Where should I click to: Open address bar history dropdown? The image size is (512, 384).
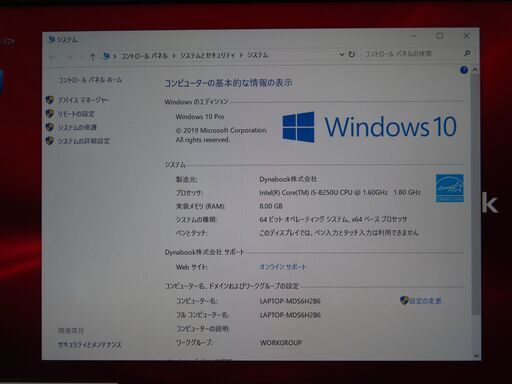(x=342, y=54)
